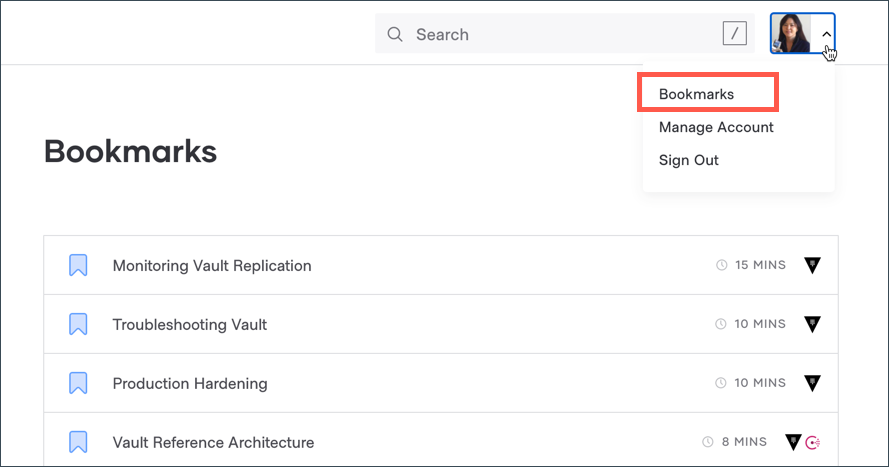Screen dimensions: 889x467
Task: Remove bookmark on Troubleshooting Vault
Action: [78, 325]
